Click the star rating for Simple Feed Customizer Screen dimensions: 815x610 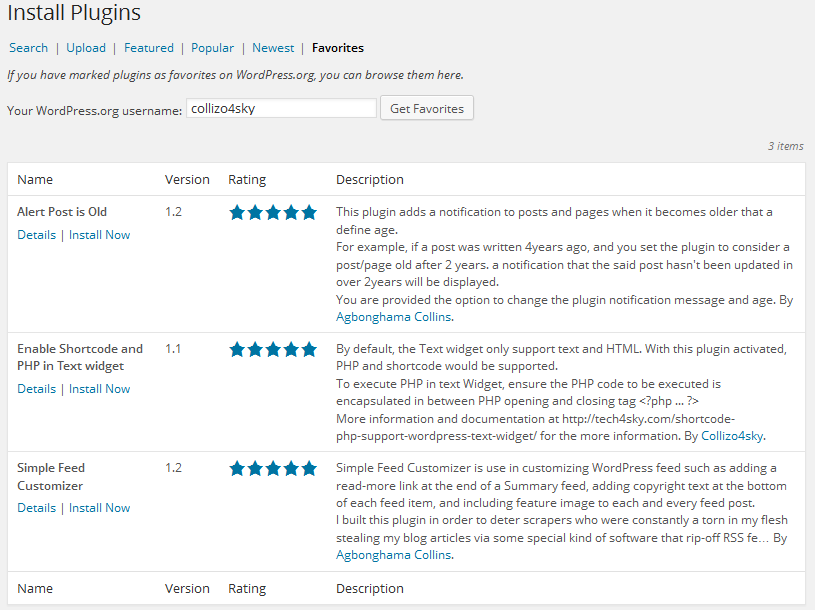[x=273, y=468]
